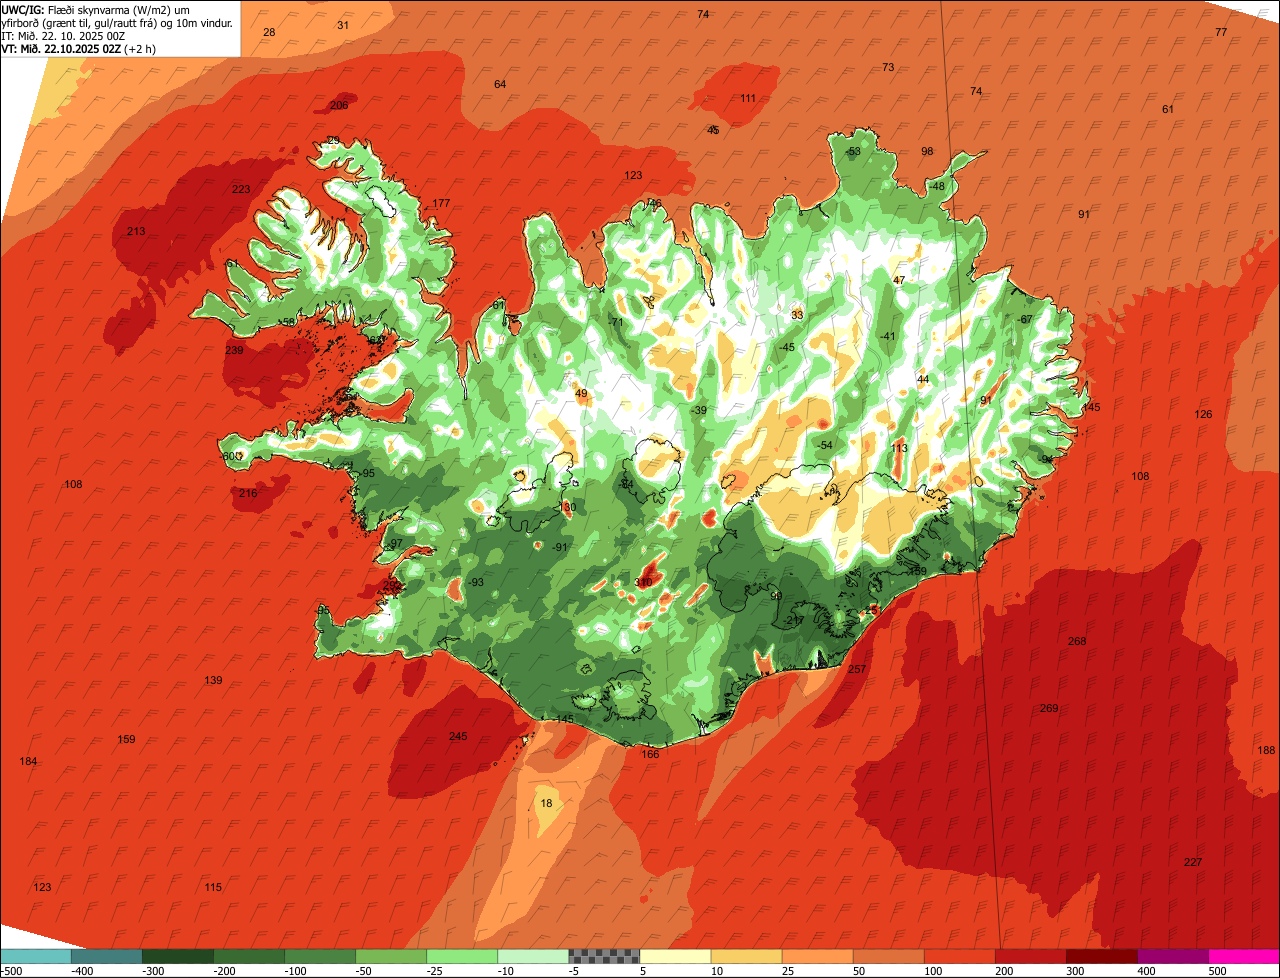Click the value 64 in the northern ocean
The width and height of the screenshot is (1280, 978).
[x=500, y=84]
